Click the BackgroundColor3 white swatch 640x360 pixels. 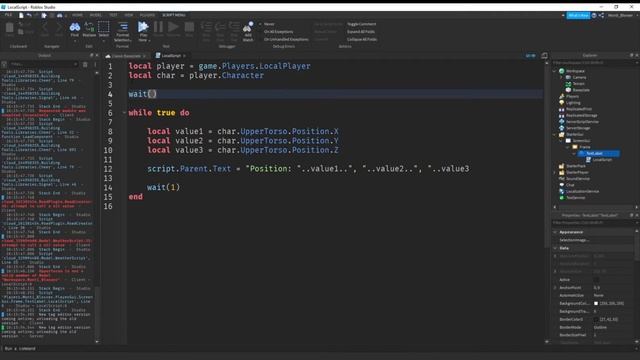click(596, 303)
